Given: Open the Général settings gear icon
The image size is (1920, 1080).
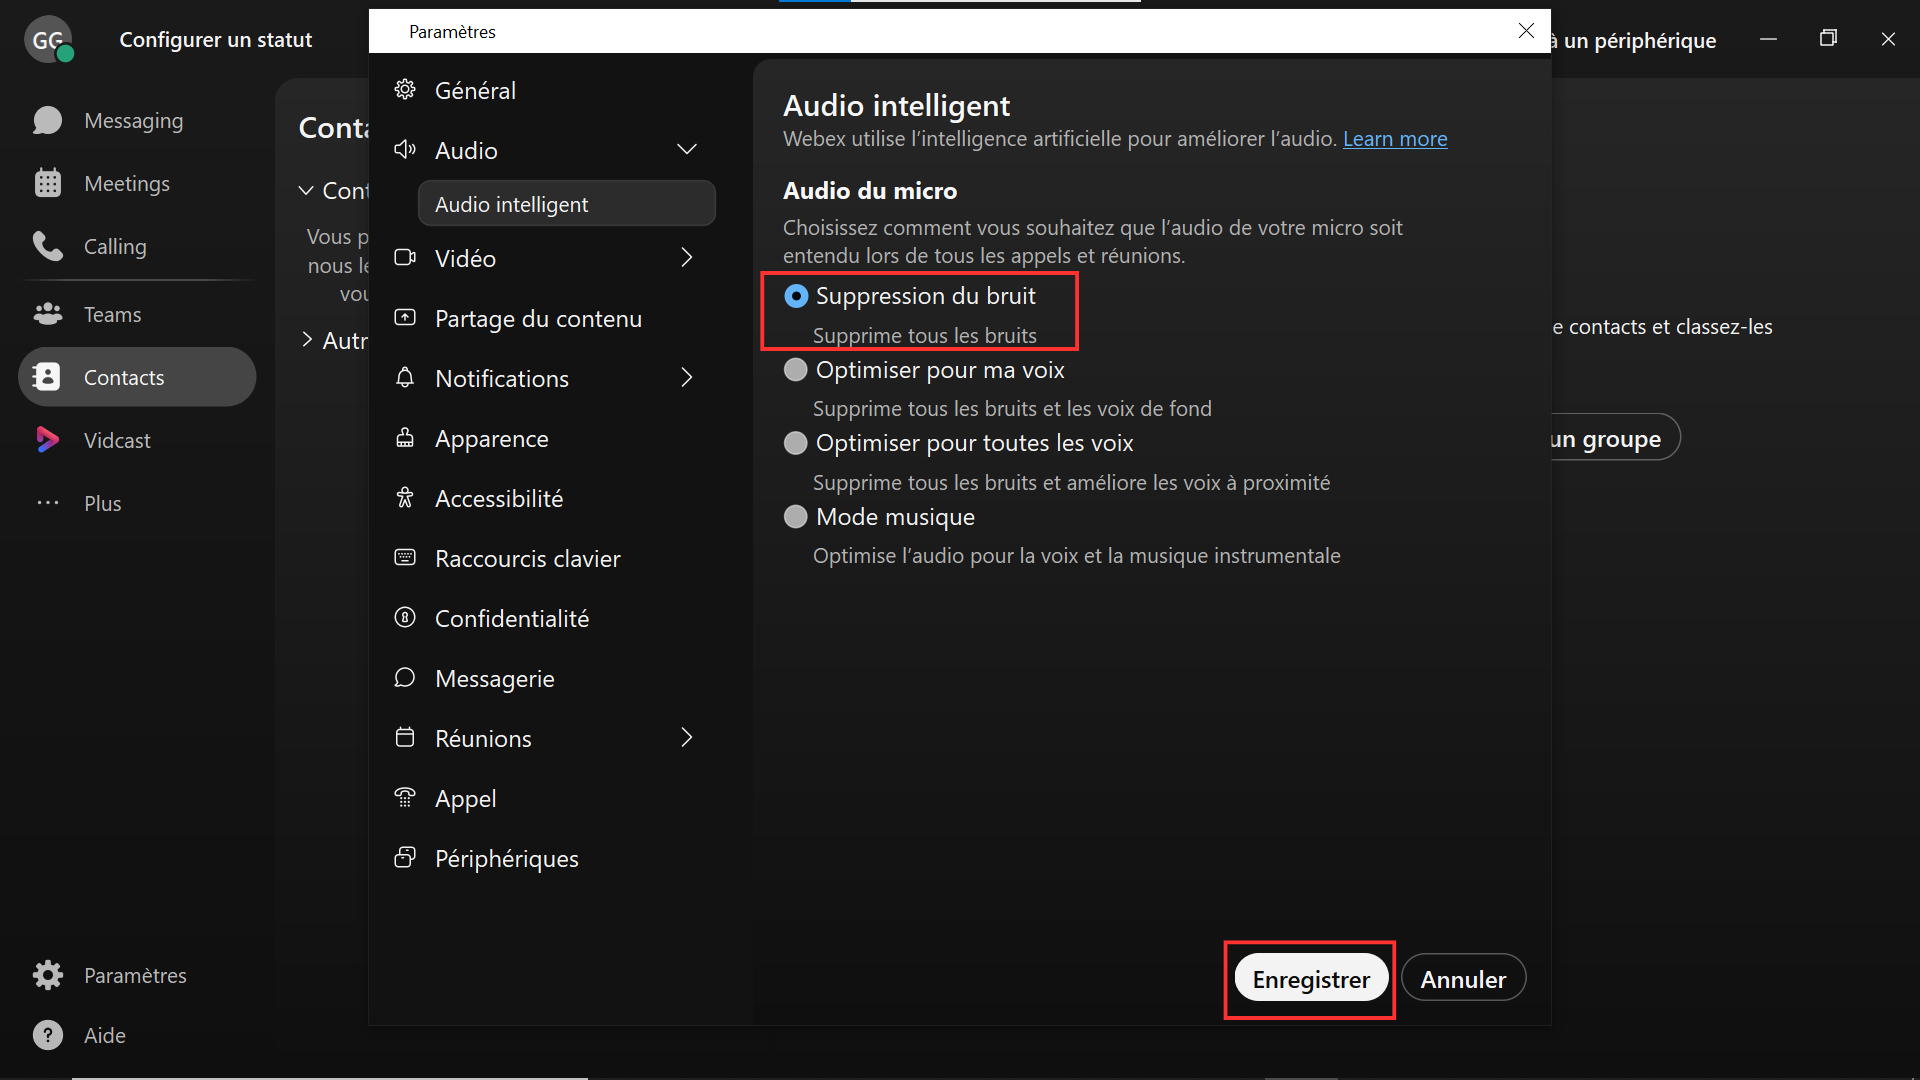Looking at the screenshot, I should pyautogui.click(x=405, y=90).
